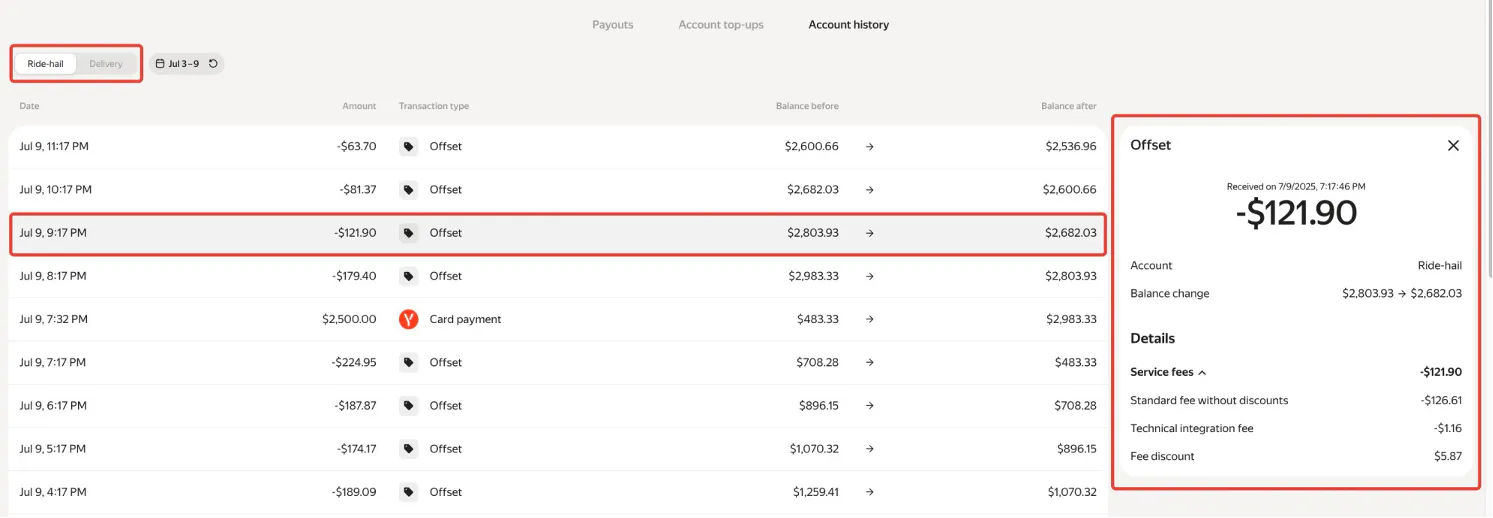Click the tag icon on Jul 9, 6:17 PM row
1493x518 pixels.
pos(408,405)
